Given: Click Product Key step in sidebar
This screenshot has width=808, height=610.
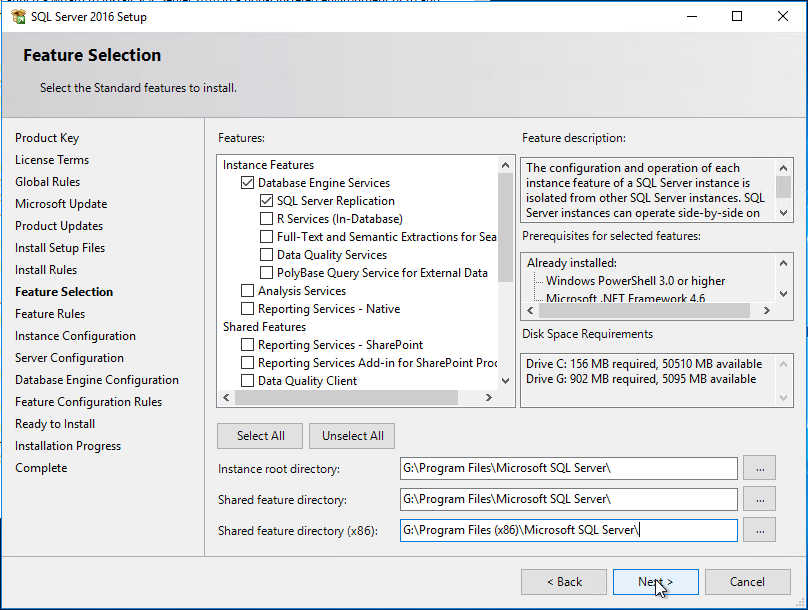Looking at the screenshot, I should [47, 138].
